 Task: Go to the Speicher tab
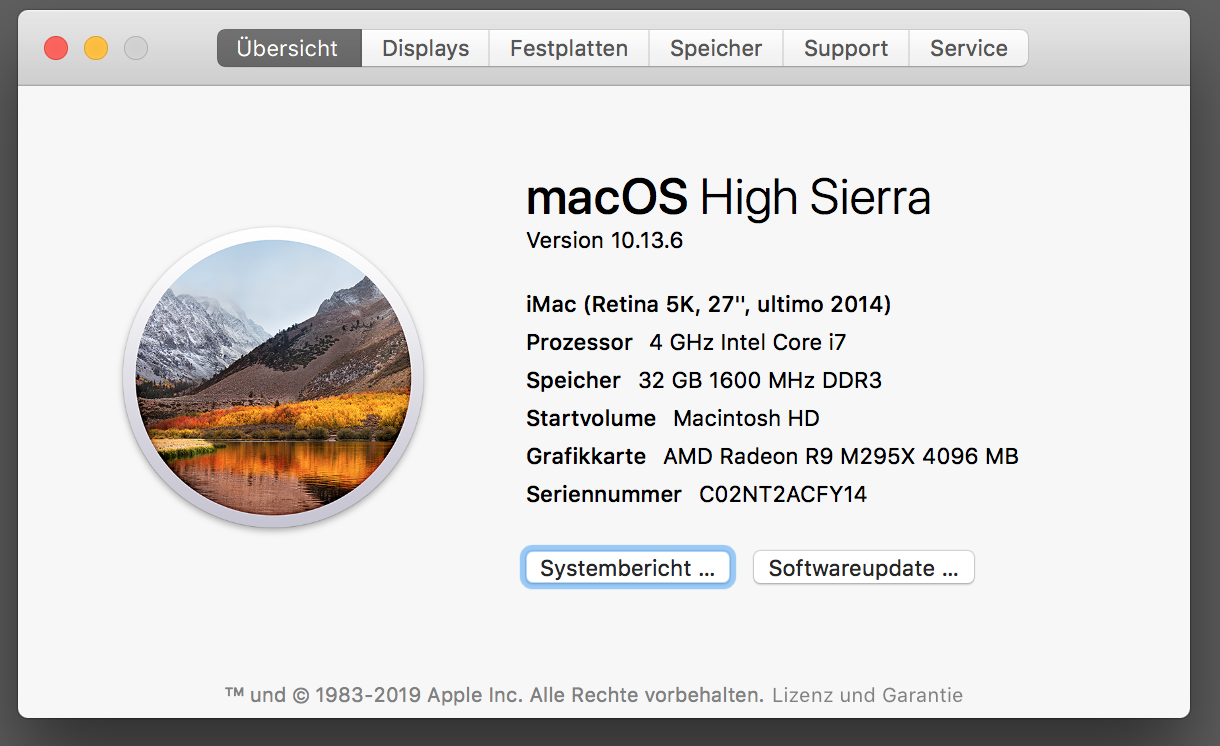pyautogui.click(x=716, y=48)
